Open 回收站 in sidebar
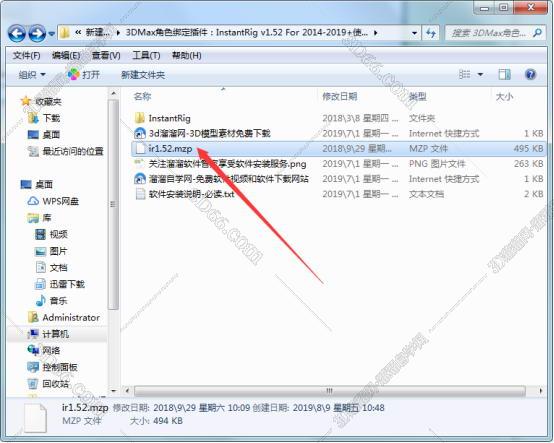This screenshot has height=443, width=554. click(x=48, y=384)
